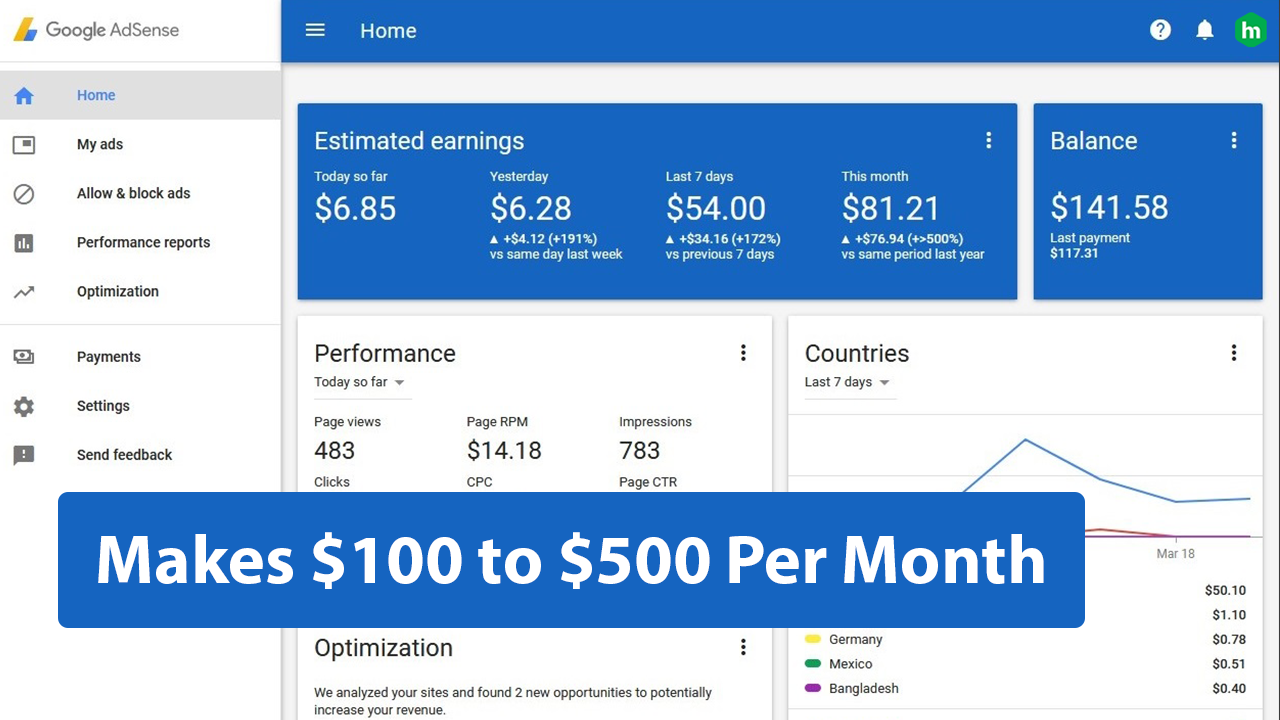Open the green account avatar
1280x720 pixels.
[x=1250, y=30]
